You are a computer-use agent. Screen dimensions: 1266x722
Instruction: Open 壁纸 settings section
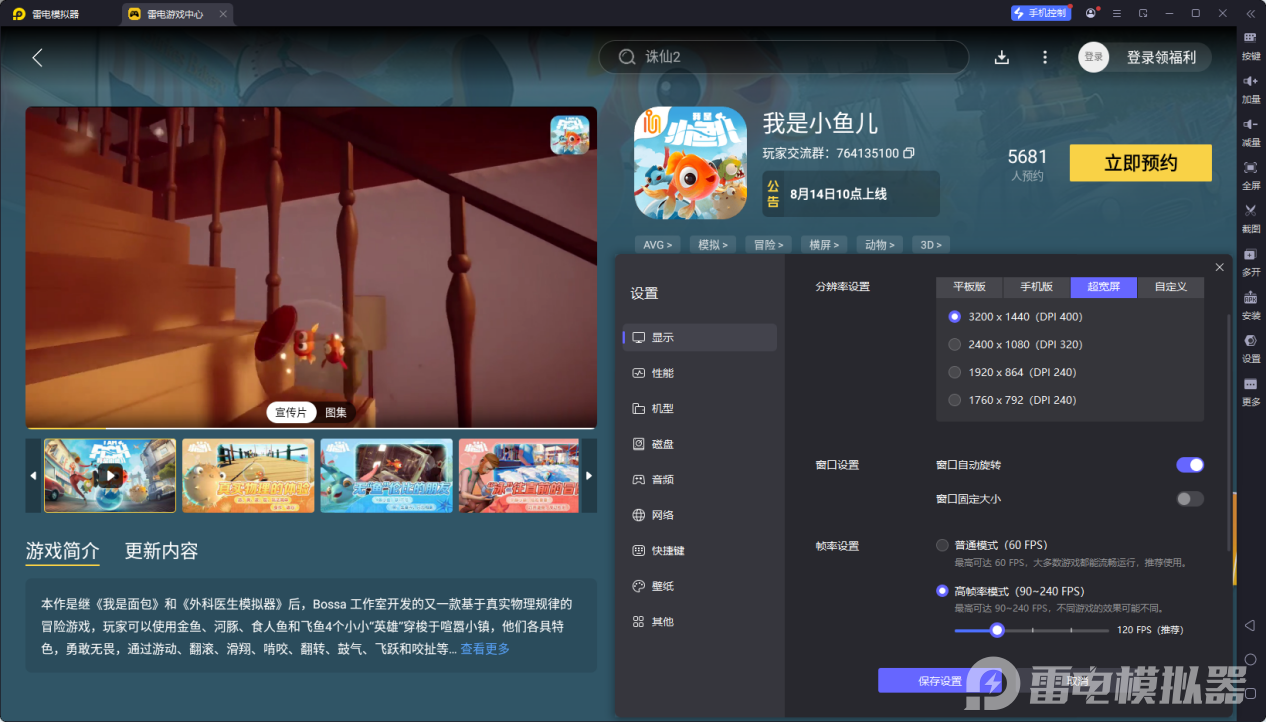(700, 586)
